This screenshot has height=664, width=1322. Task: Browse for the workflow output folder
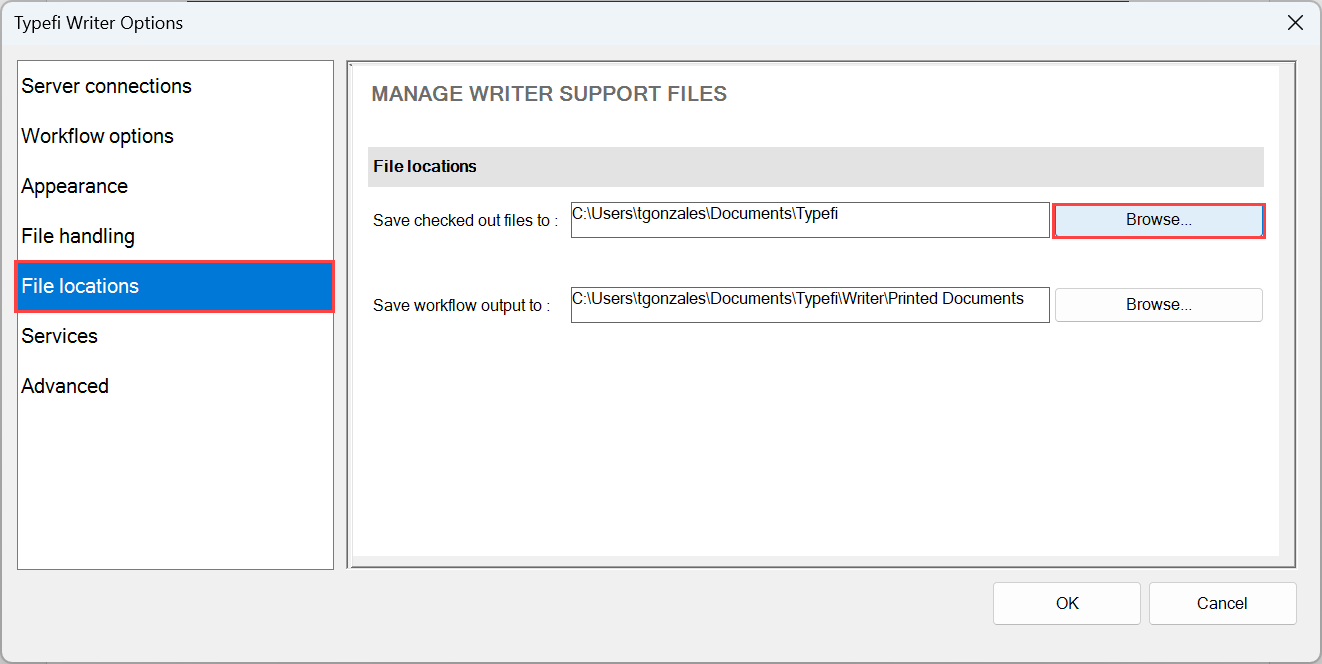point(1158,305)
